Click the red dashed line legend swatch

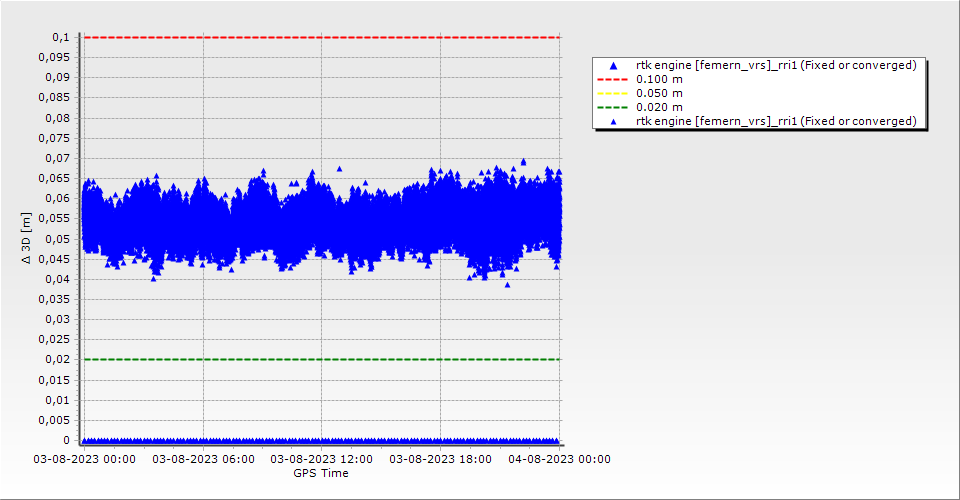click(x=614, y=79)
